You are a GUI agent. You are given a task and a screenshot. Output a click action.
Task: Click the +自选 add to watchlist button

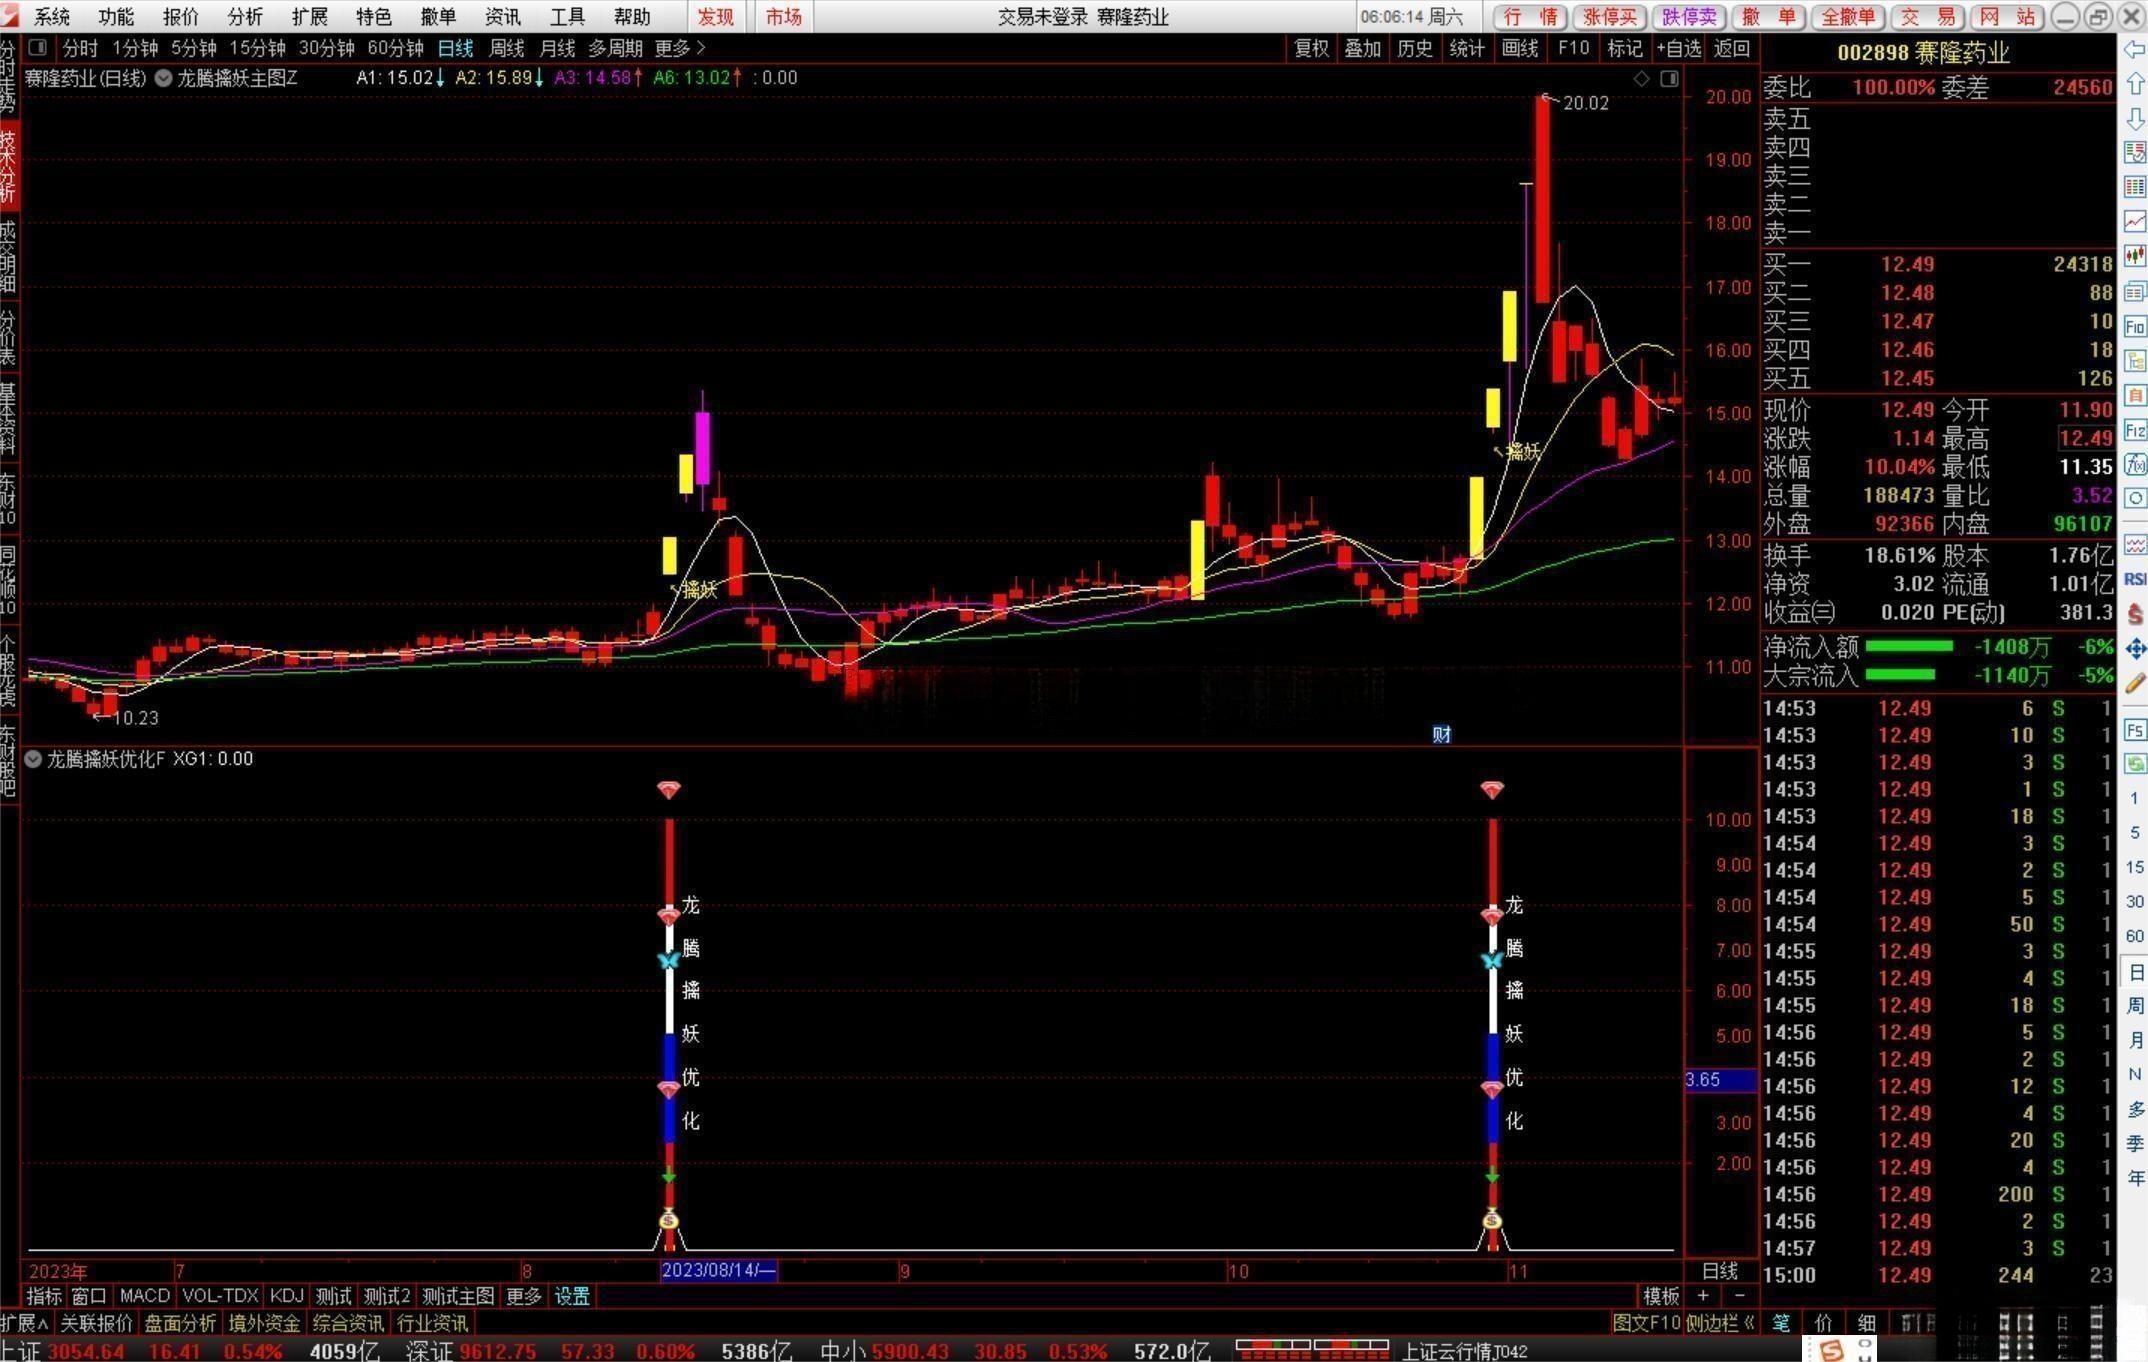pos(1678,48)
